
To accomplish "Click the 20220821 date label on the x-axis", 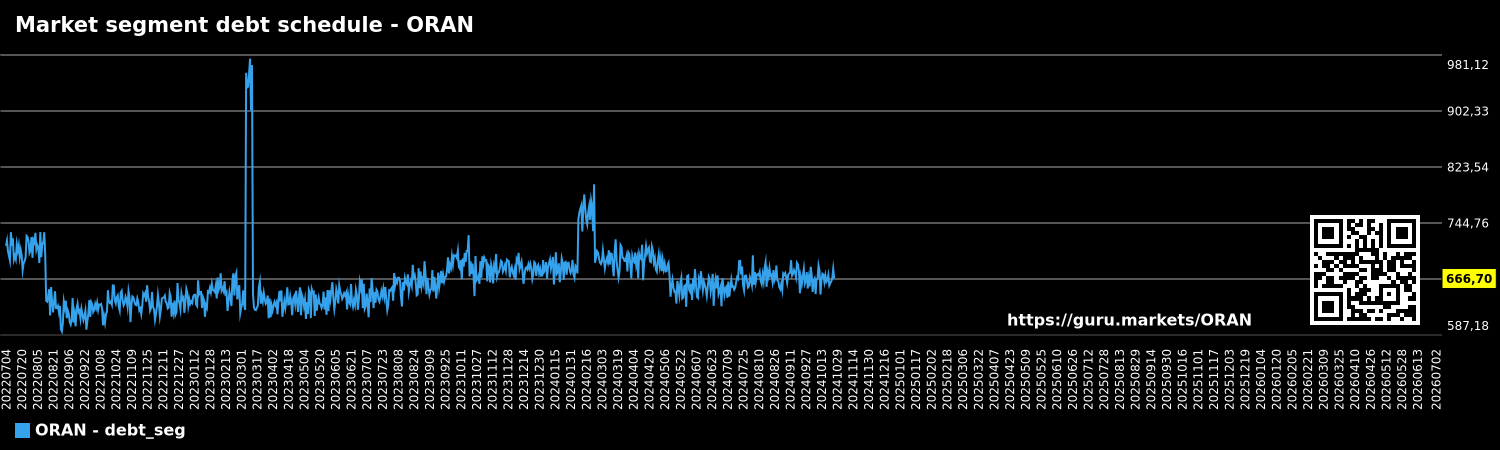I will pos(54,378).
